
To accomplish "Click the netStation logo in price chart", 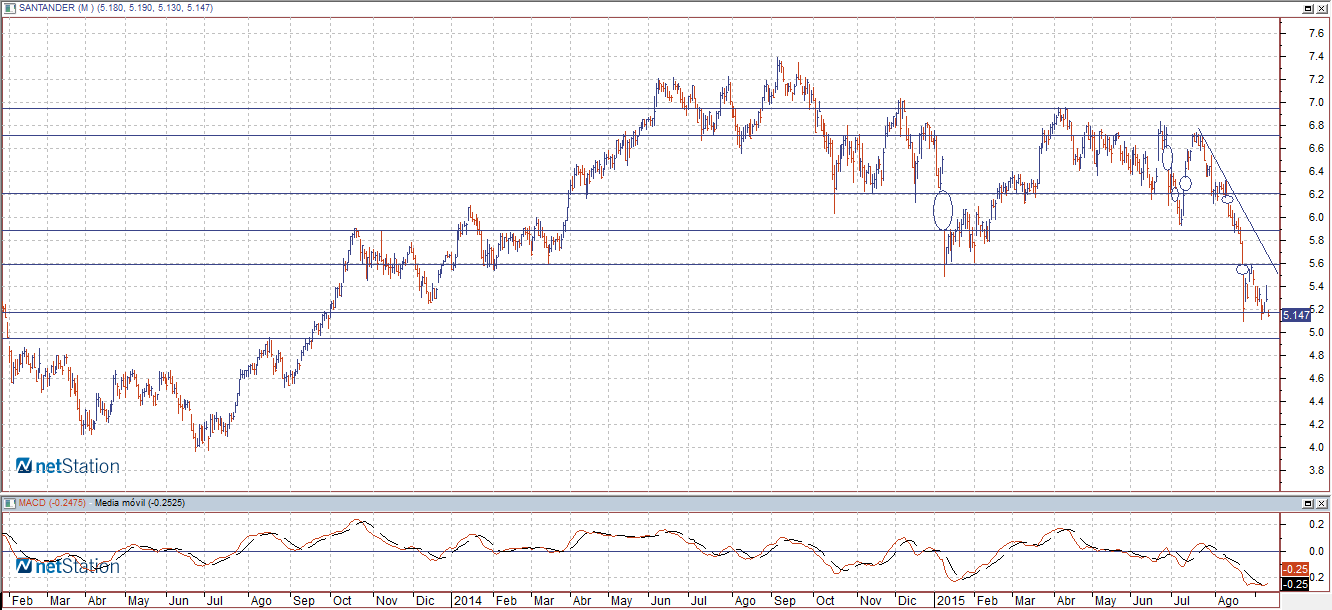I will 67,466.
